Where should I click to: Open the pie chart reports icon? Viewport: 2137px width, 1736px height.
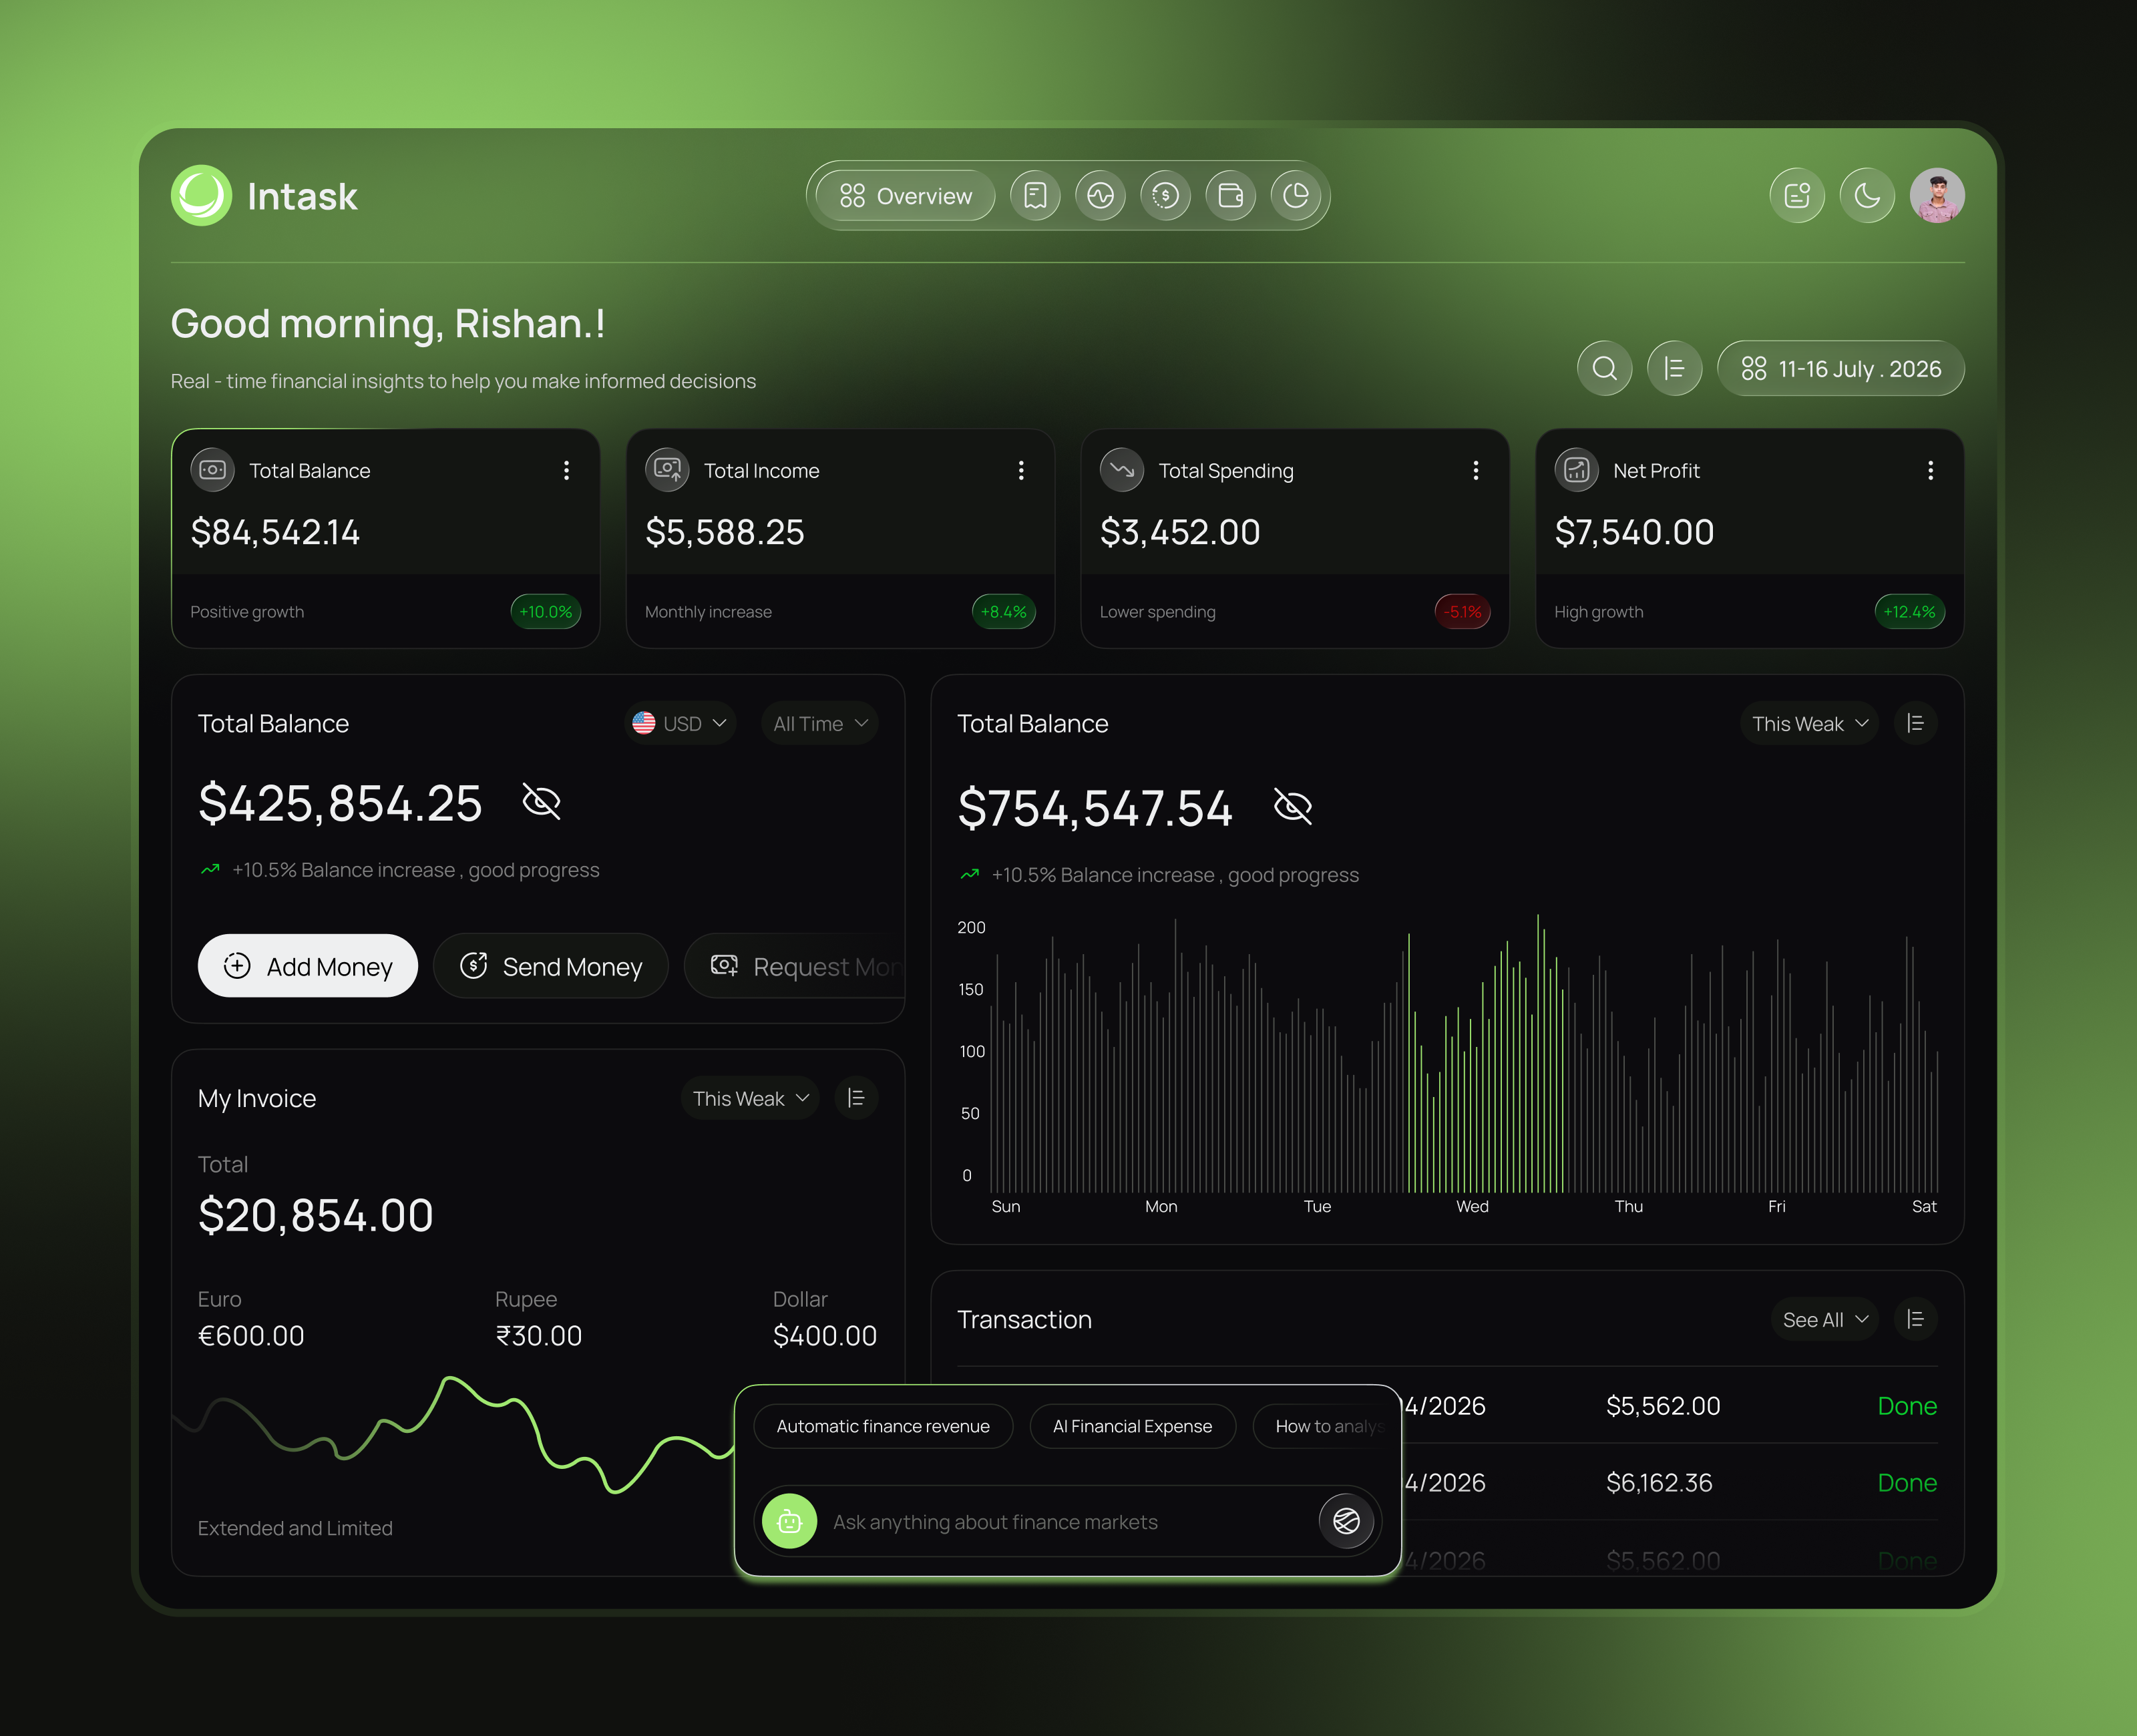coord(1296,196)
